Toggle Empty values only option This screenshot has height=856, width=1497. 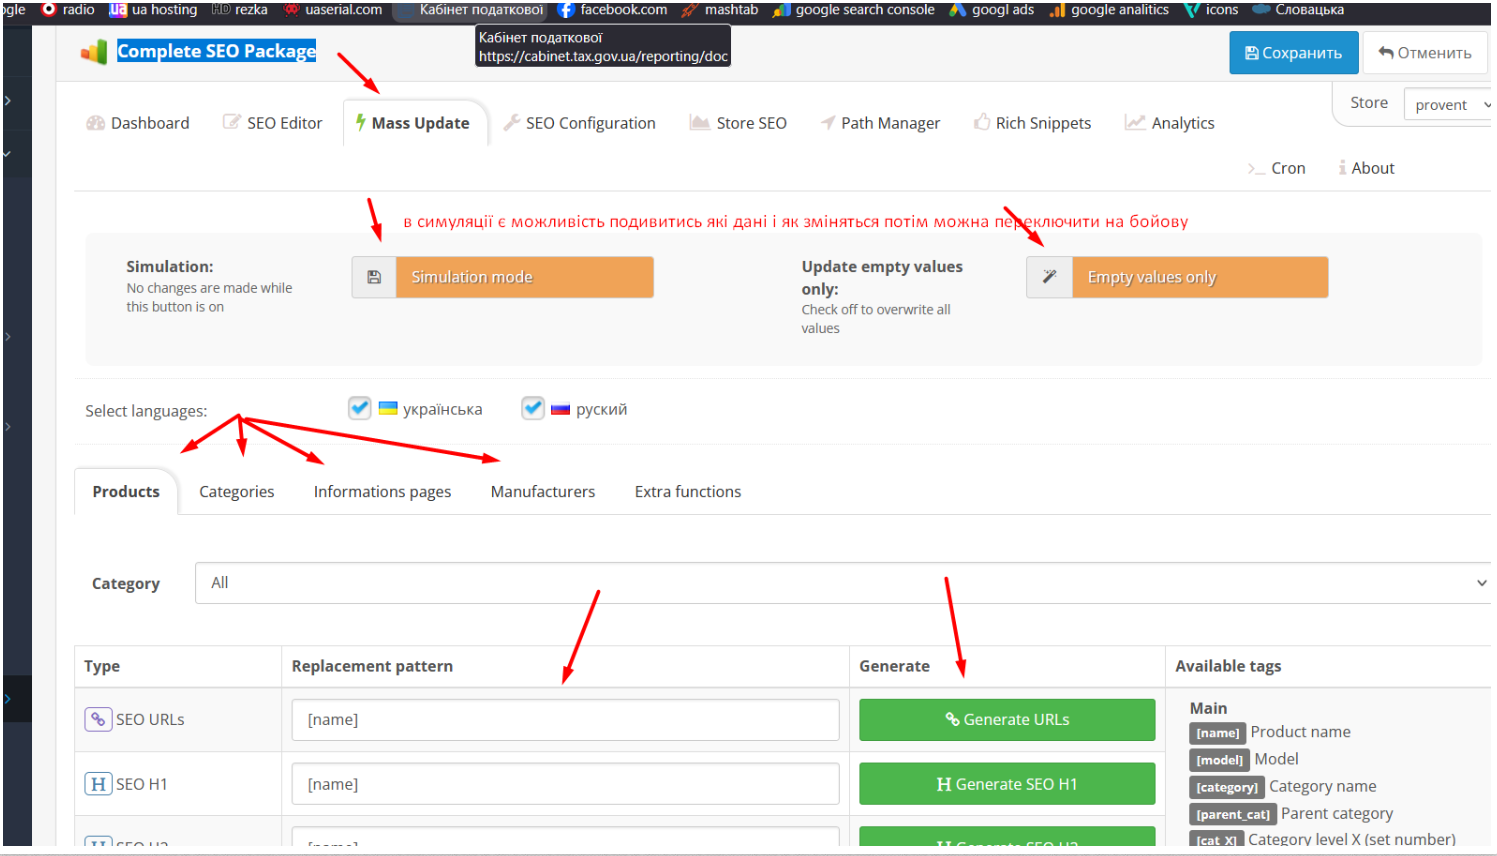click(x=1200, y=277)
